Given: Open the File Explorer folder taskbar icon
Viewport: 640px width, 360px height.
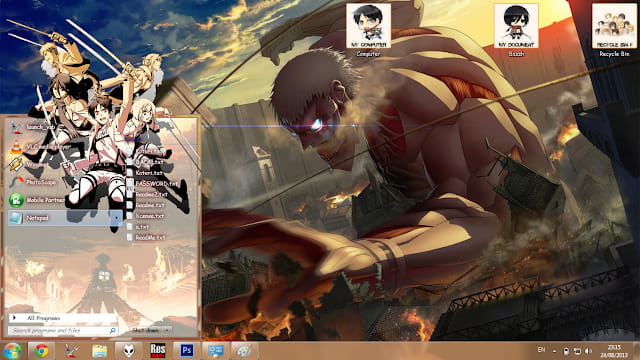Looking at the screenshot, I should (x=99, y=351).
